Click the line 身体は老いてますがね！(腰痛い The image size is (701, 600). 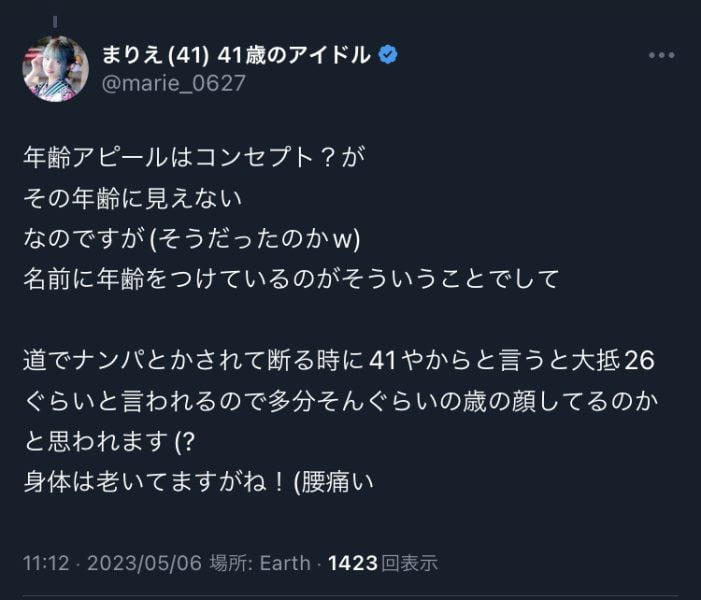[x=198, y=480]
